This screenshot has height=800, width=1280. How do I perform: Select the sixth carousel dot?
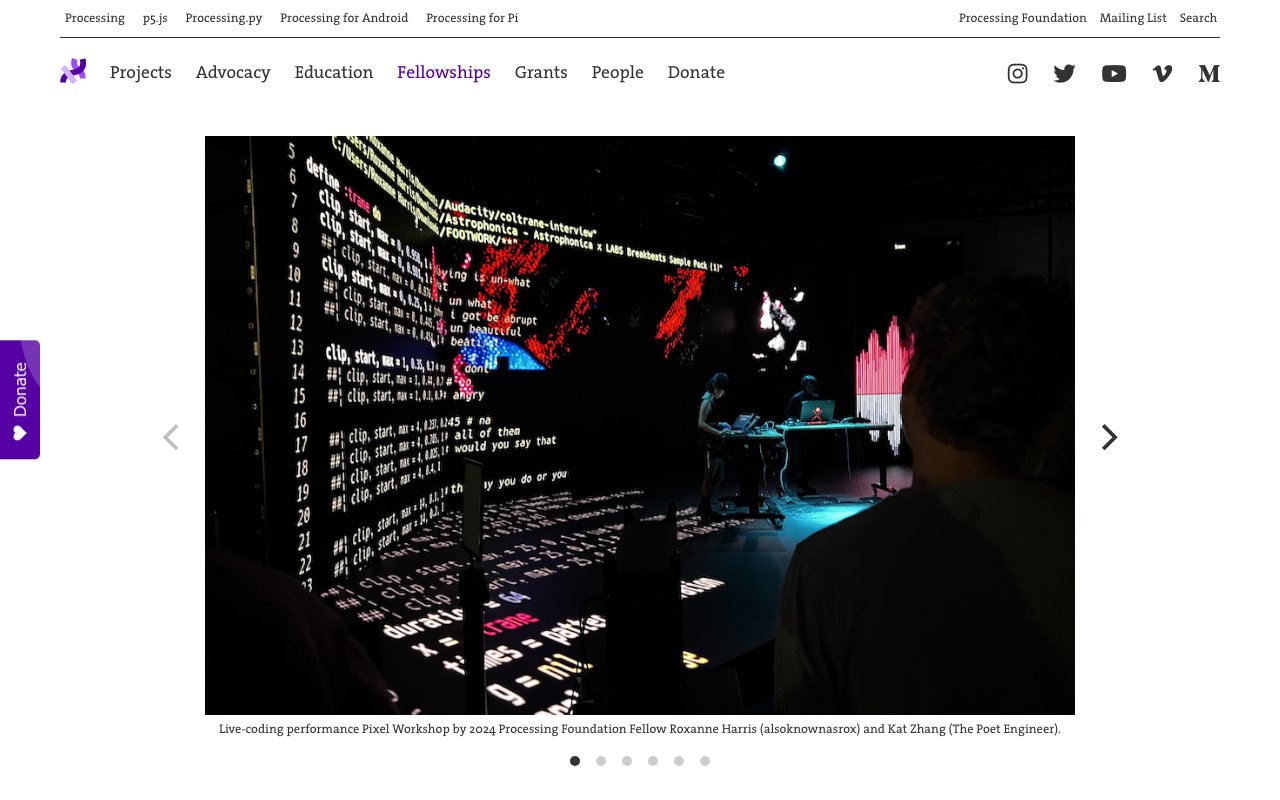(x=705, y=761)
